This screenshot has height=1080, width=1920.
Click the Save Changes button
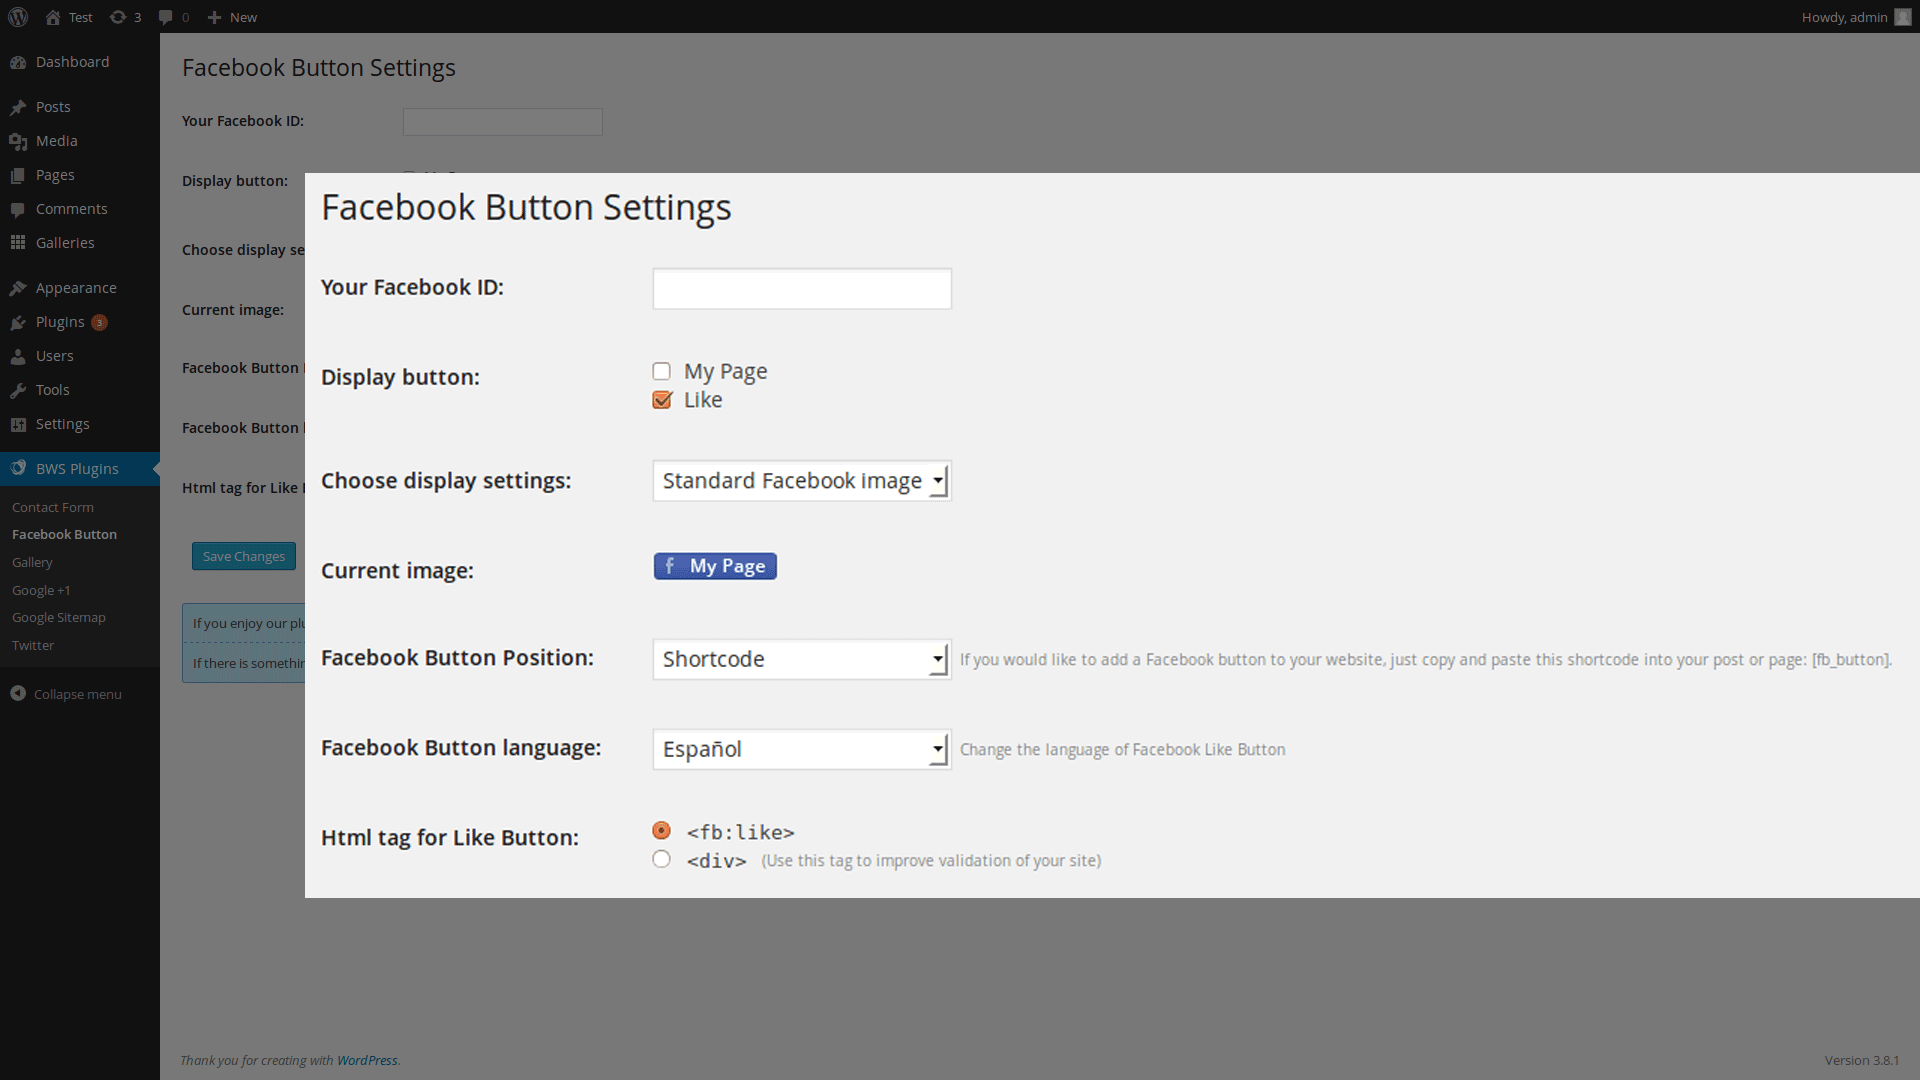[x=244, y=556]
